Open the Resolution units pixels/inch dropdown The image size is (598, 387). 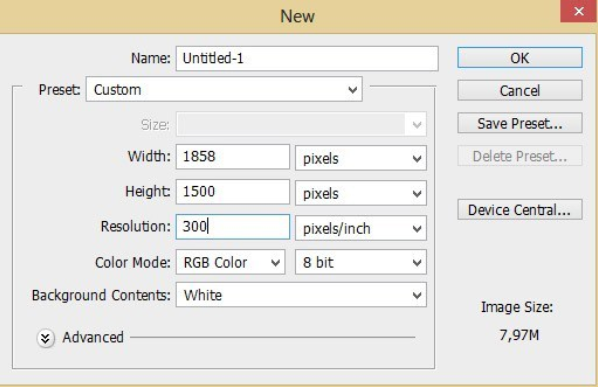coord(360,228)
